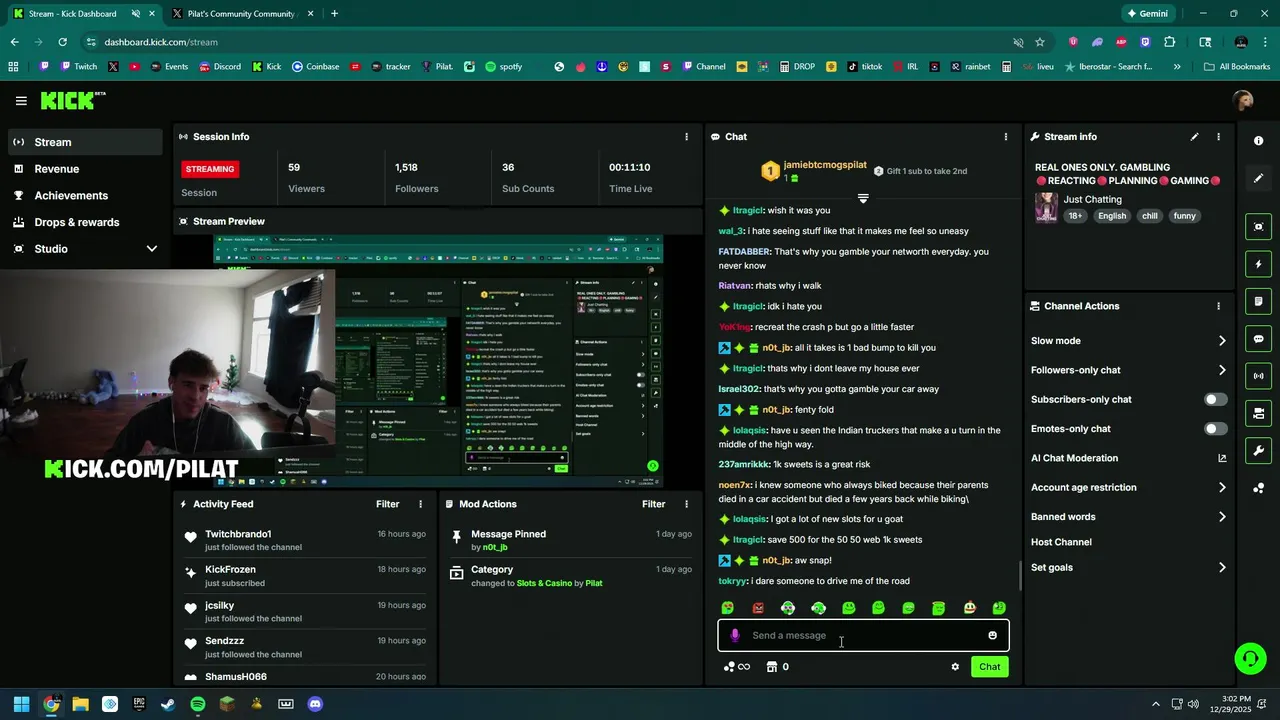Click the shop icon below chat
Viewport: 1280px width, 720px height.
(x=771, y=667)
